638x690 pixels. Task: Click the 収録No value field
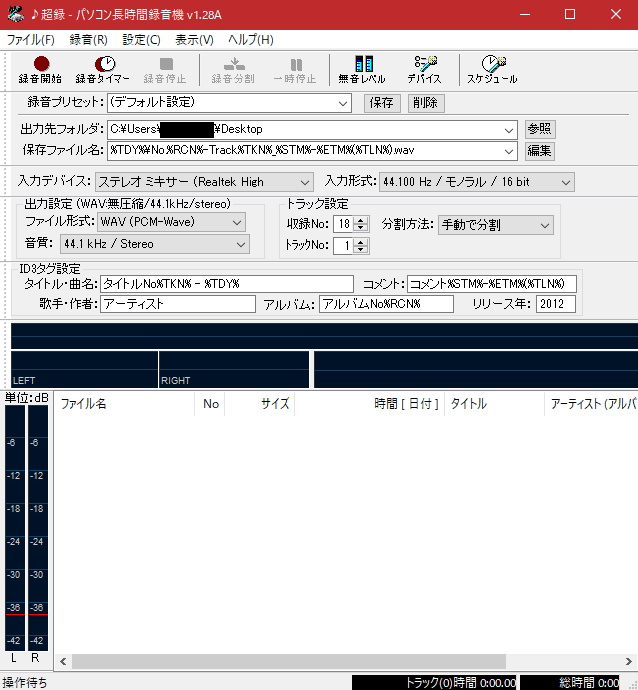[x=343, y=224]
